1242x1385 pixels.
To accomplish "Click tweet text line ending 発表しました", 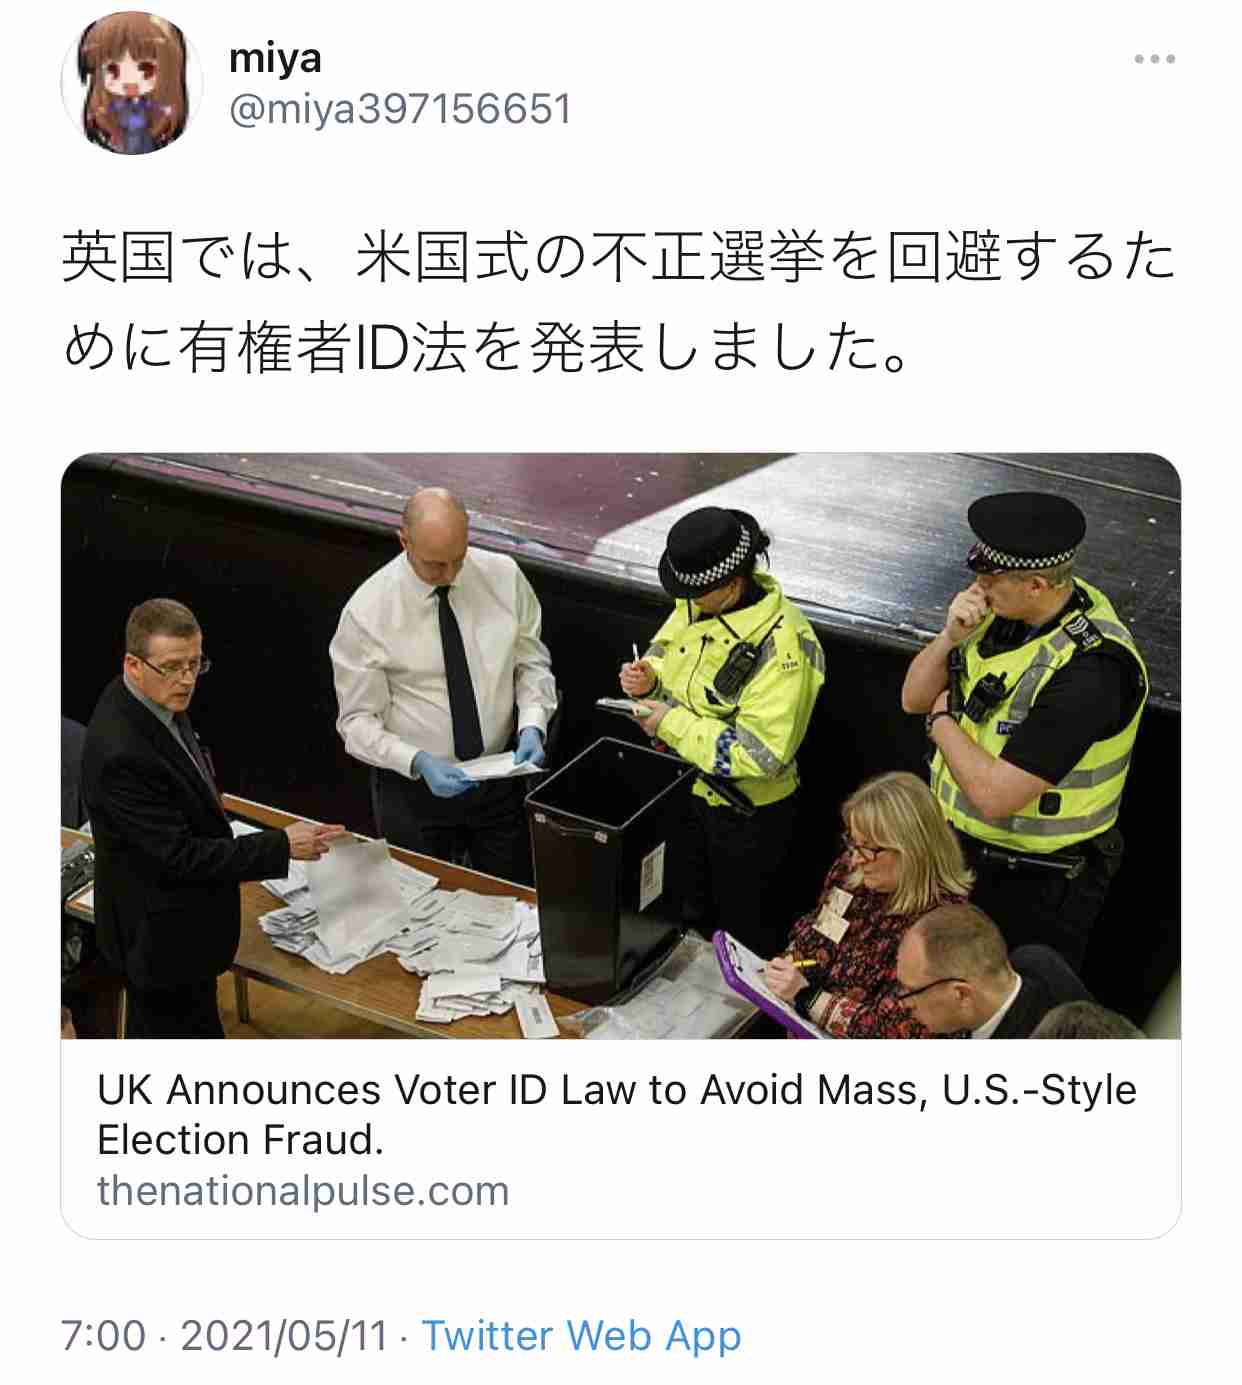I will [487, 349].
